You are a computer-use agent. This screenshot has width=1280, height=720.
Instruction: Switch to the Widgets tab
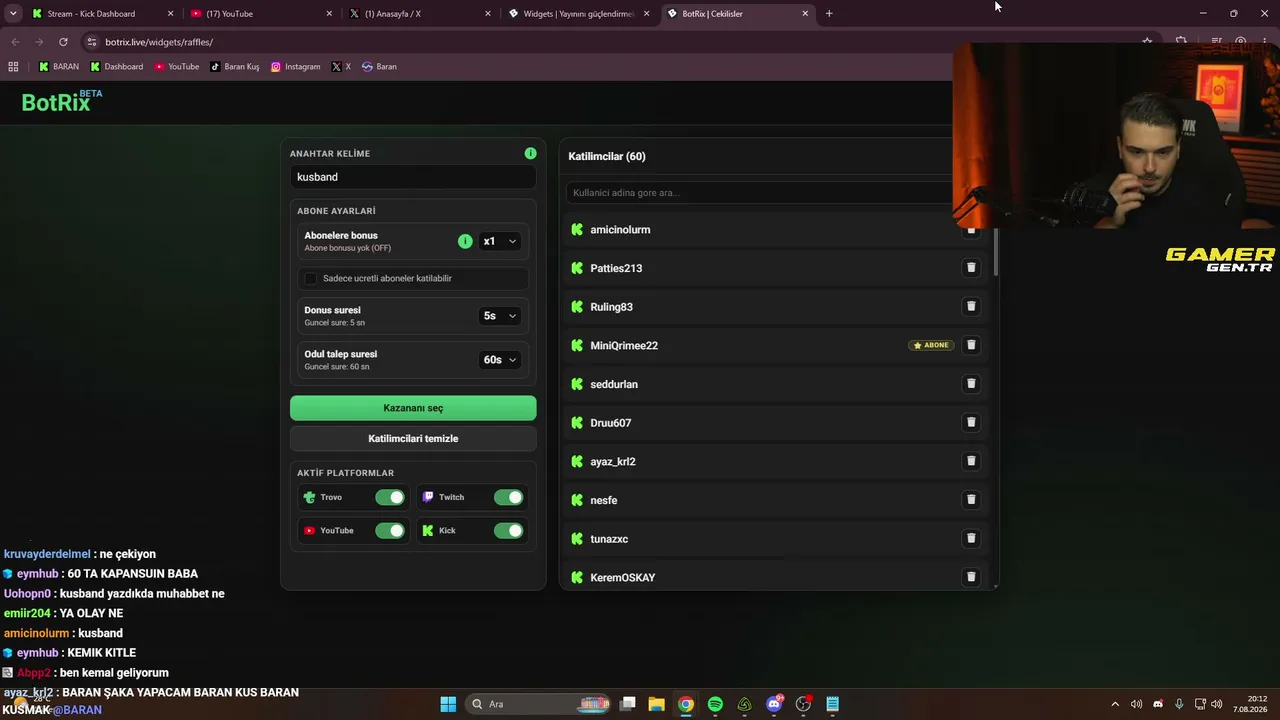pyautogui.click(x=578, y=14)
